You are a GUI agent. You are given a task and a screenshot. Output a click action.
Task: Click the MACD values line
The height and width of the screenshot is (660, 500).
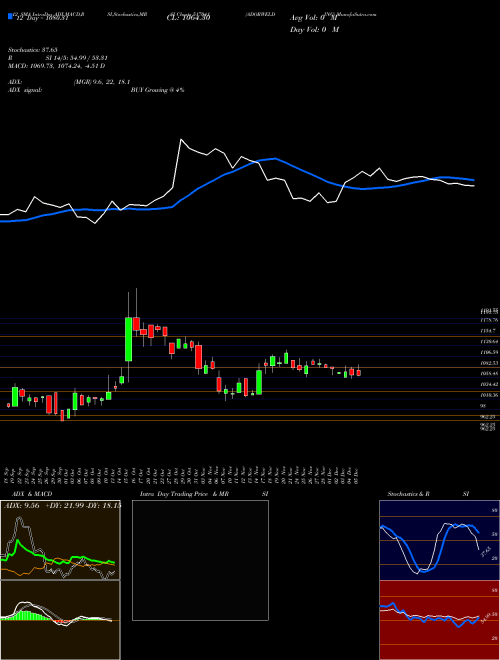[x=56, y=66]
